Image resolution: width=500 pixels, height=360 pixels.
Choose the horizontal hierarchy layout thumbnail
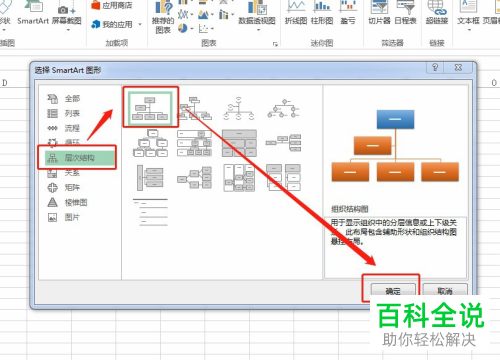(195, 178)
